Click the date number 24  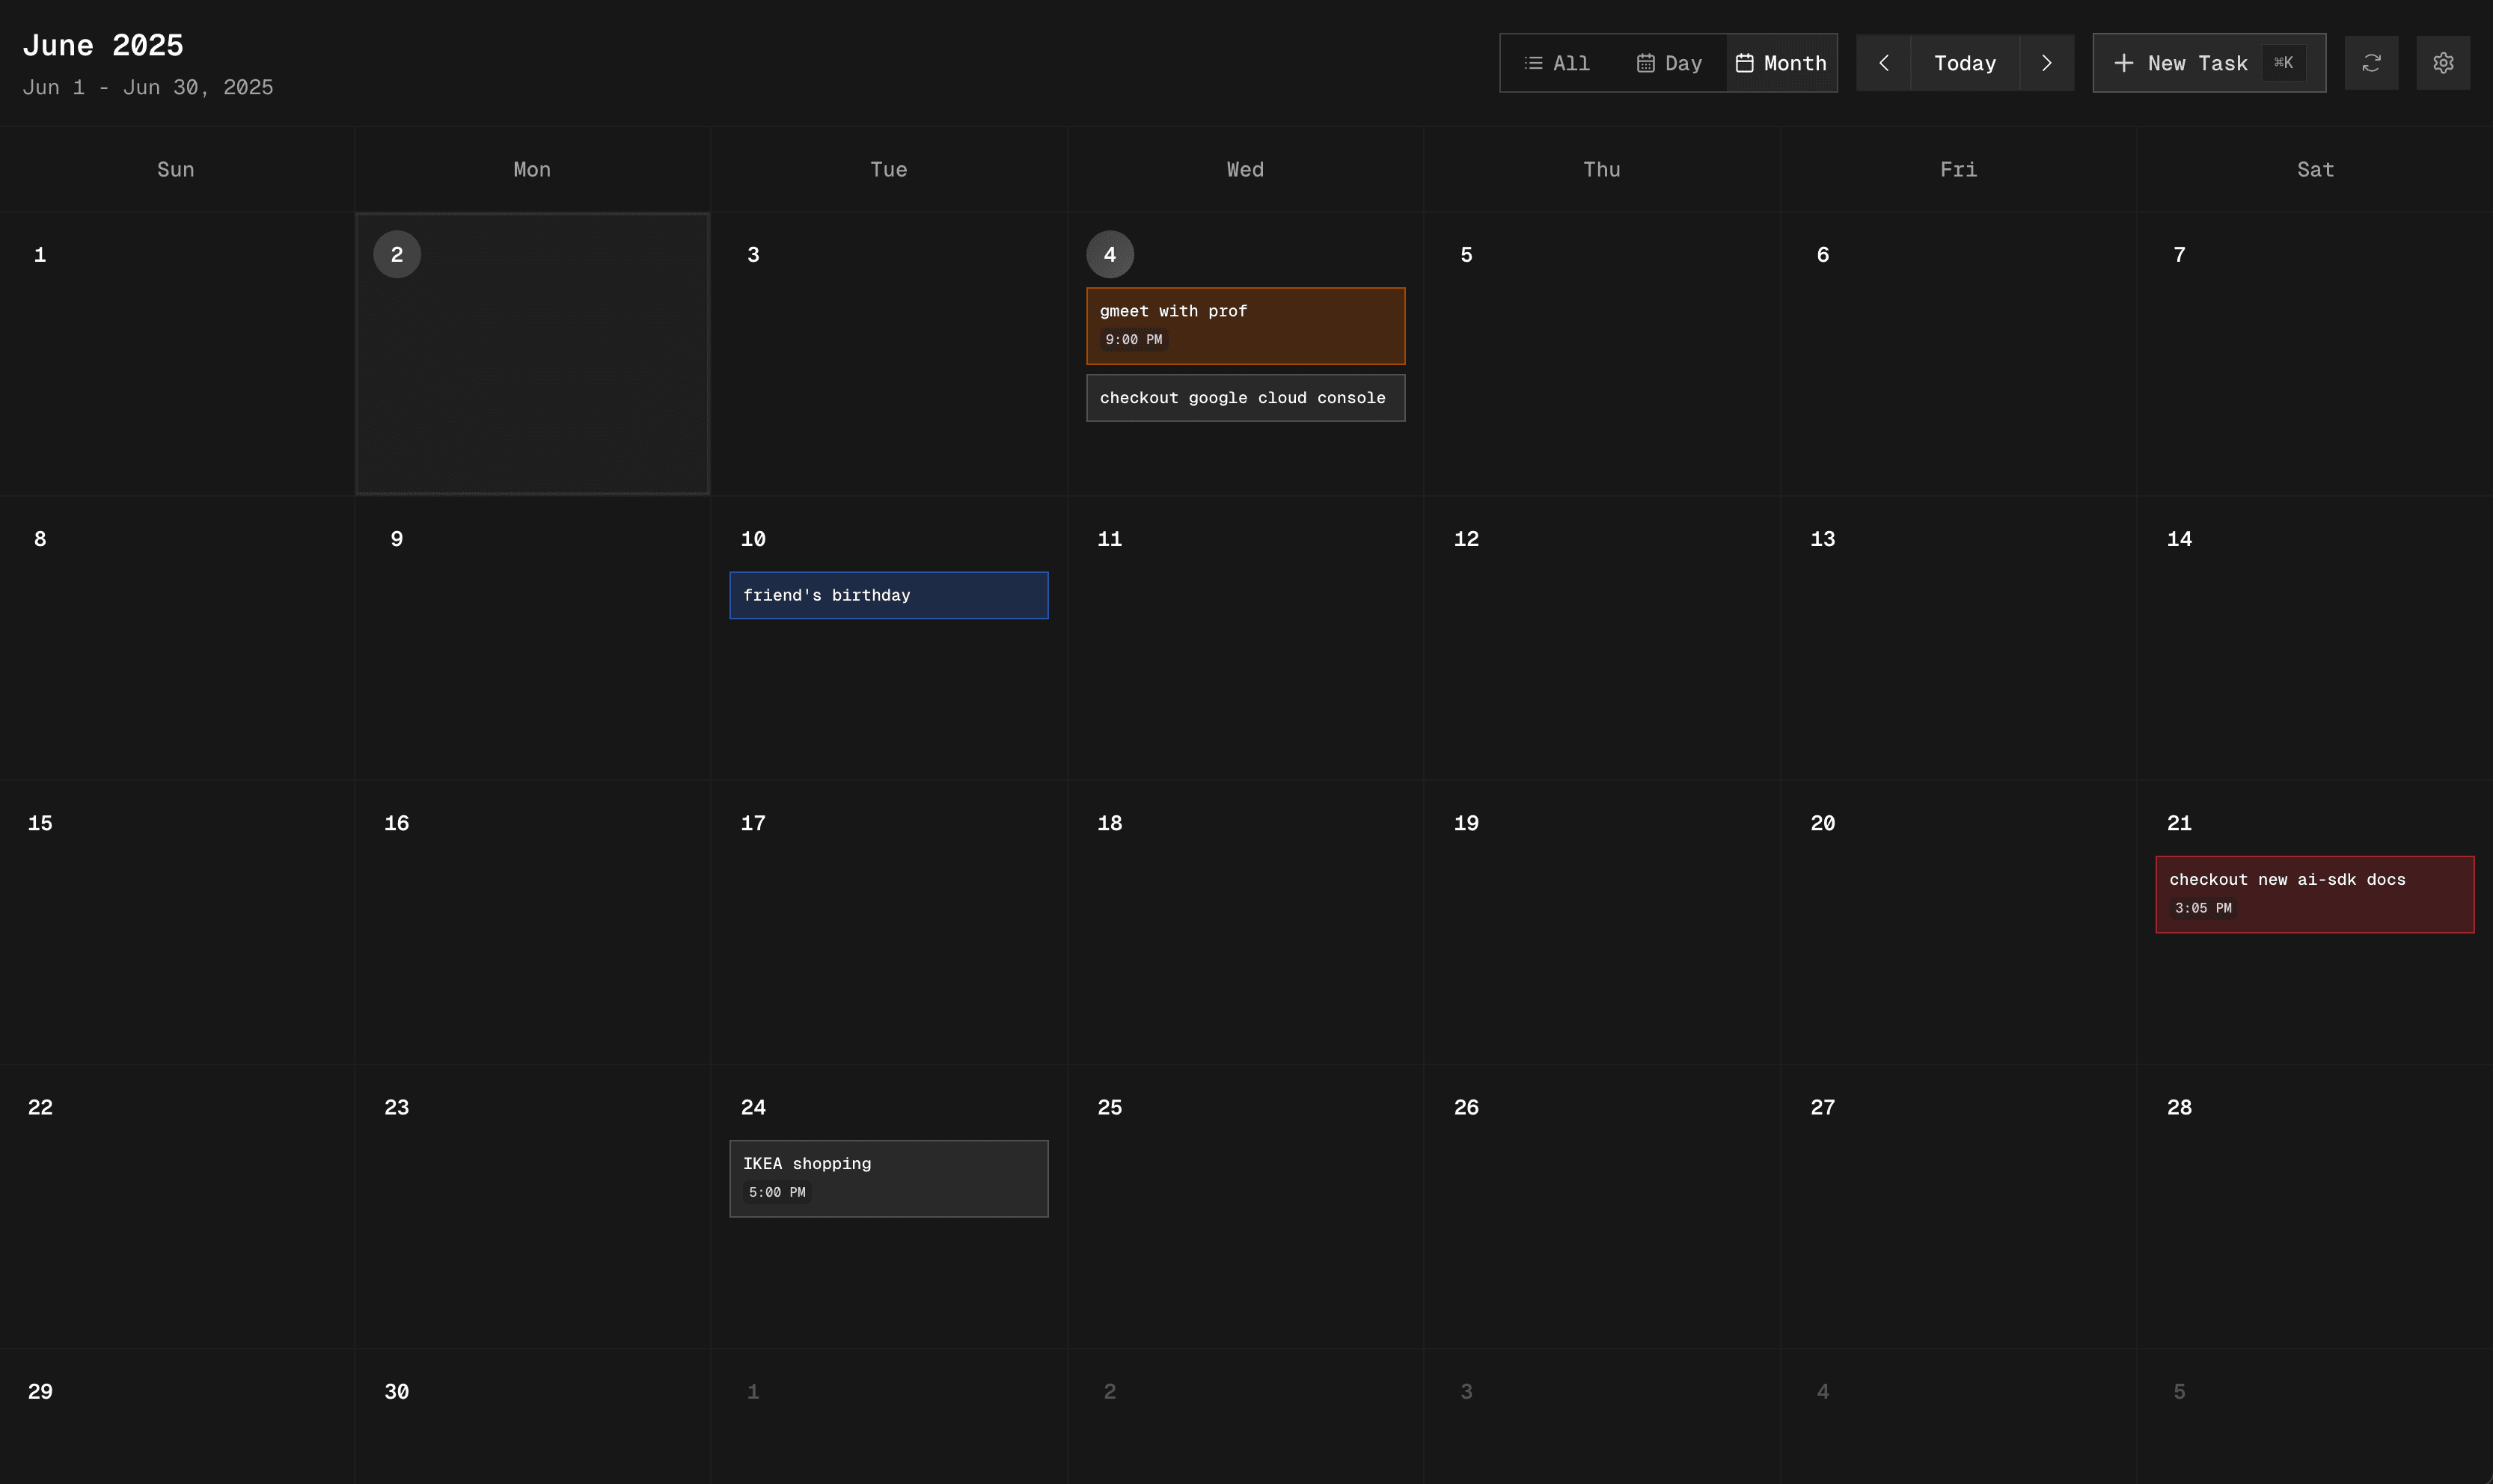pyautogui.click(x=753, y=1107)
